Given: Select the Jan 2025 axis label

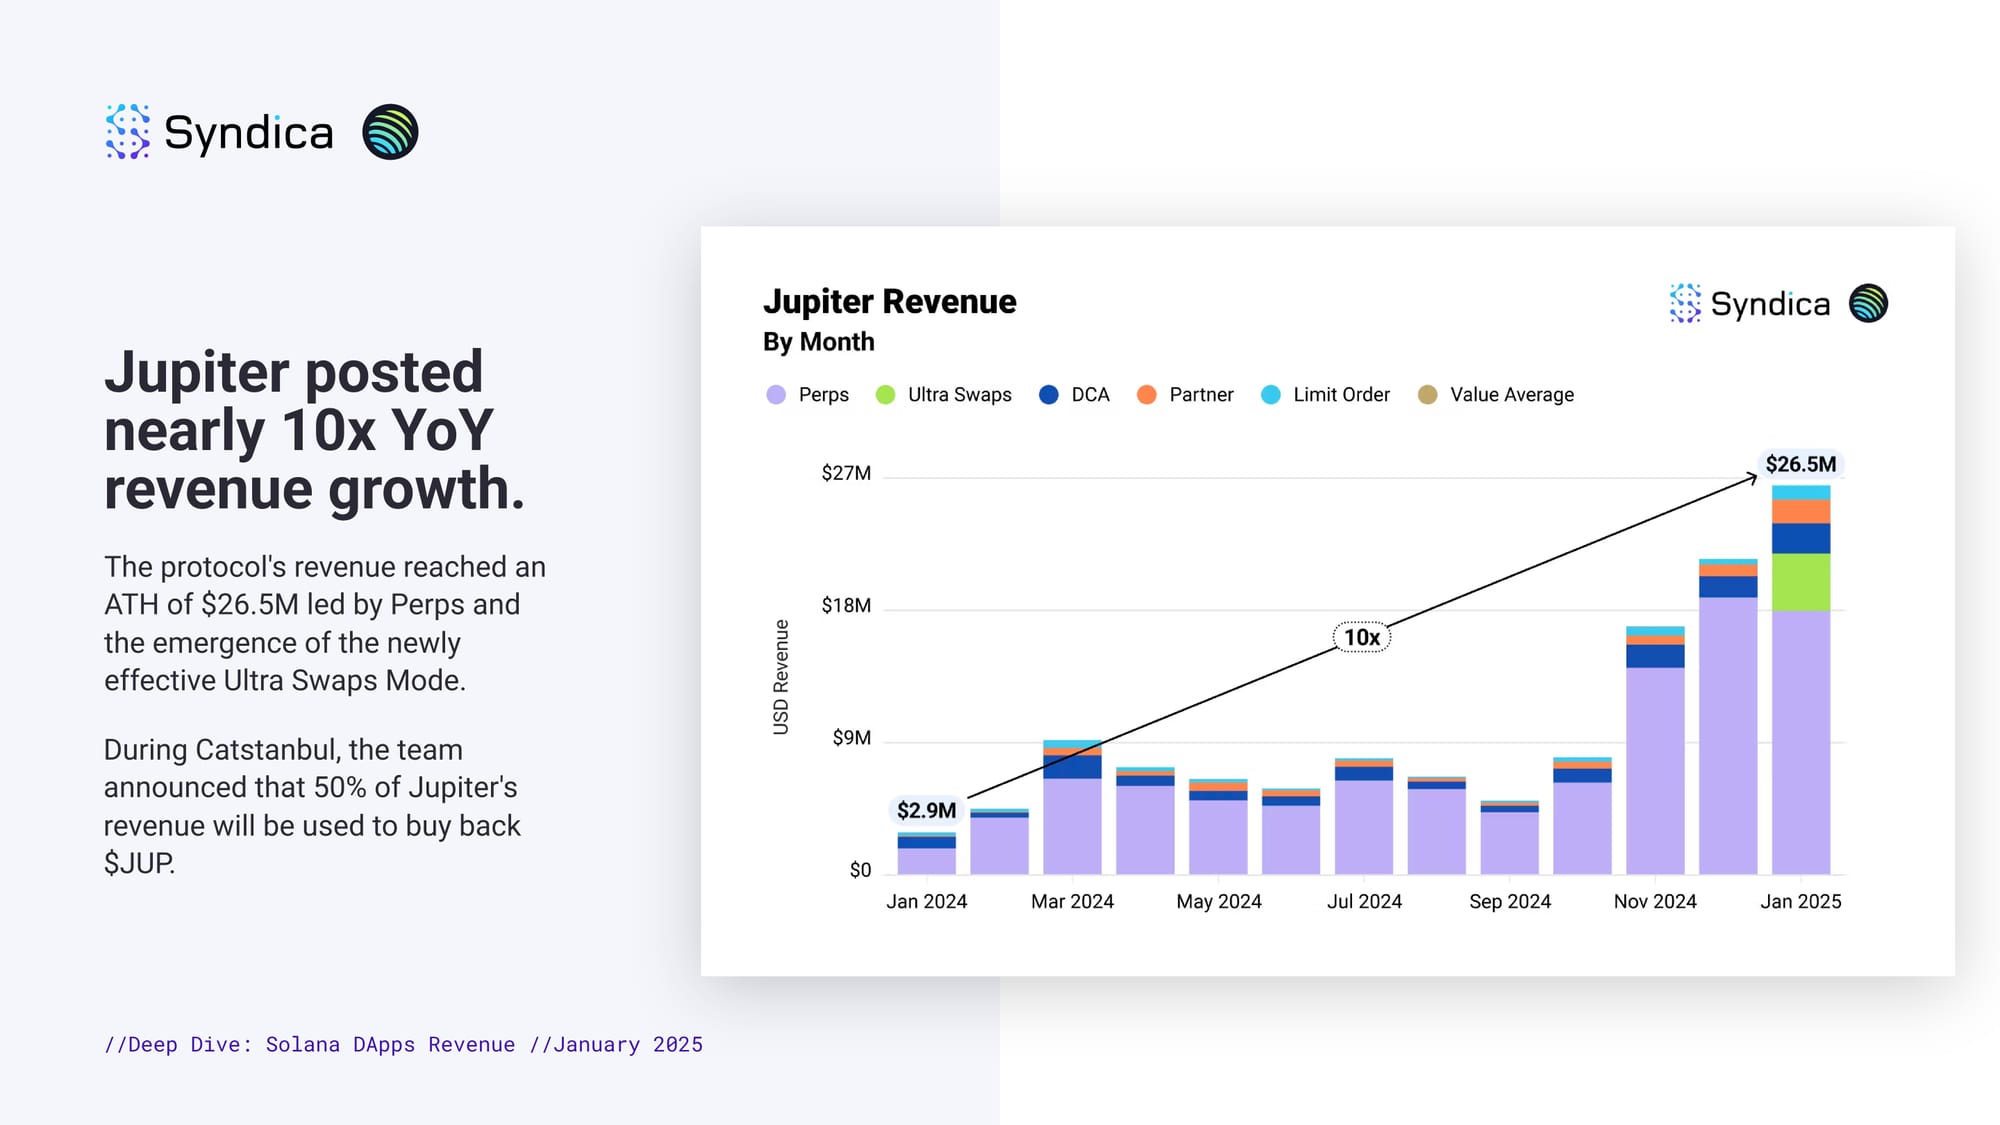Looking at the screenshot, I should pyautogui.click(x=1800, y=901).
